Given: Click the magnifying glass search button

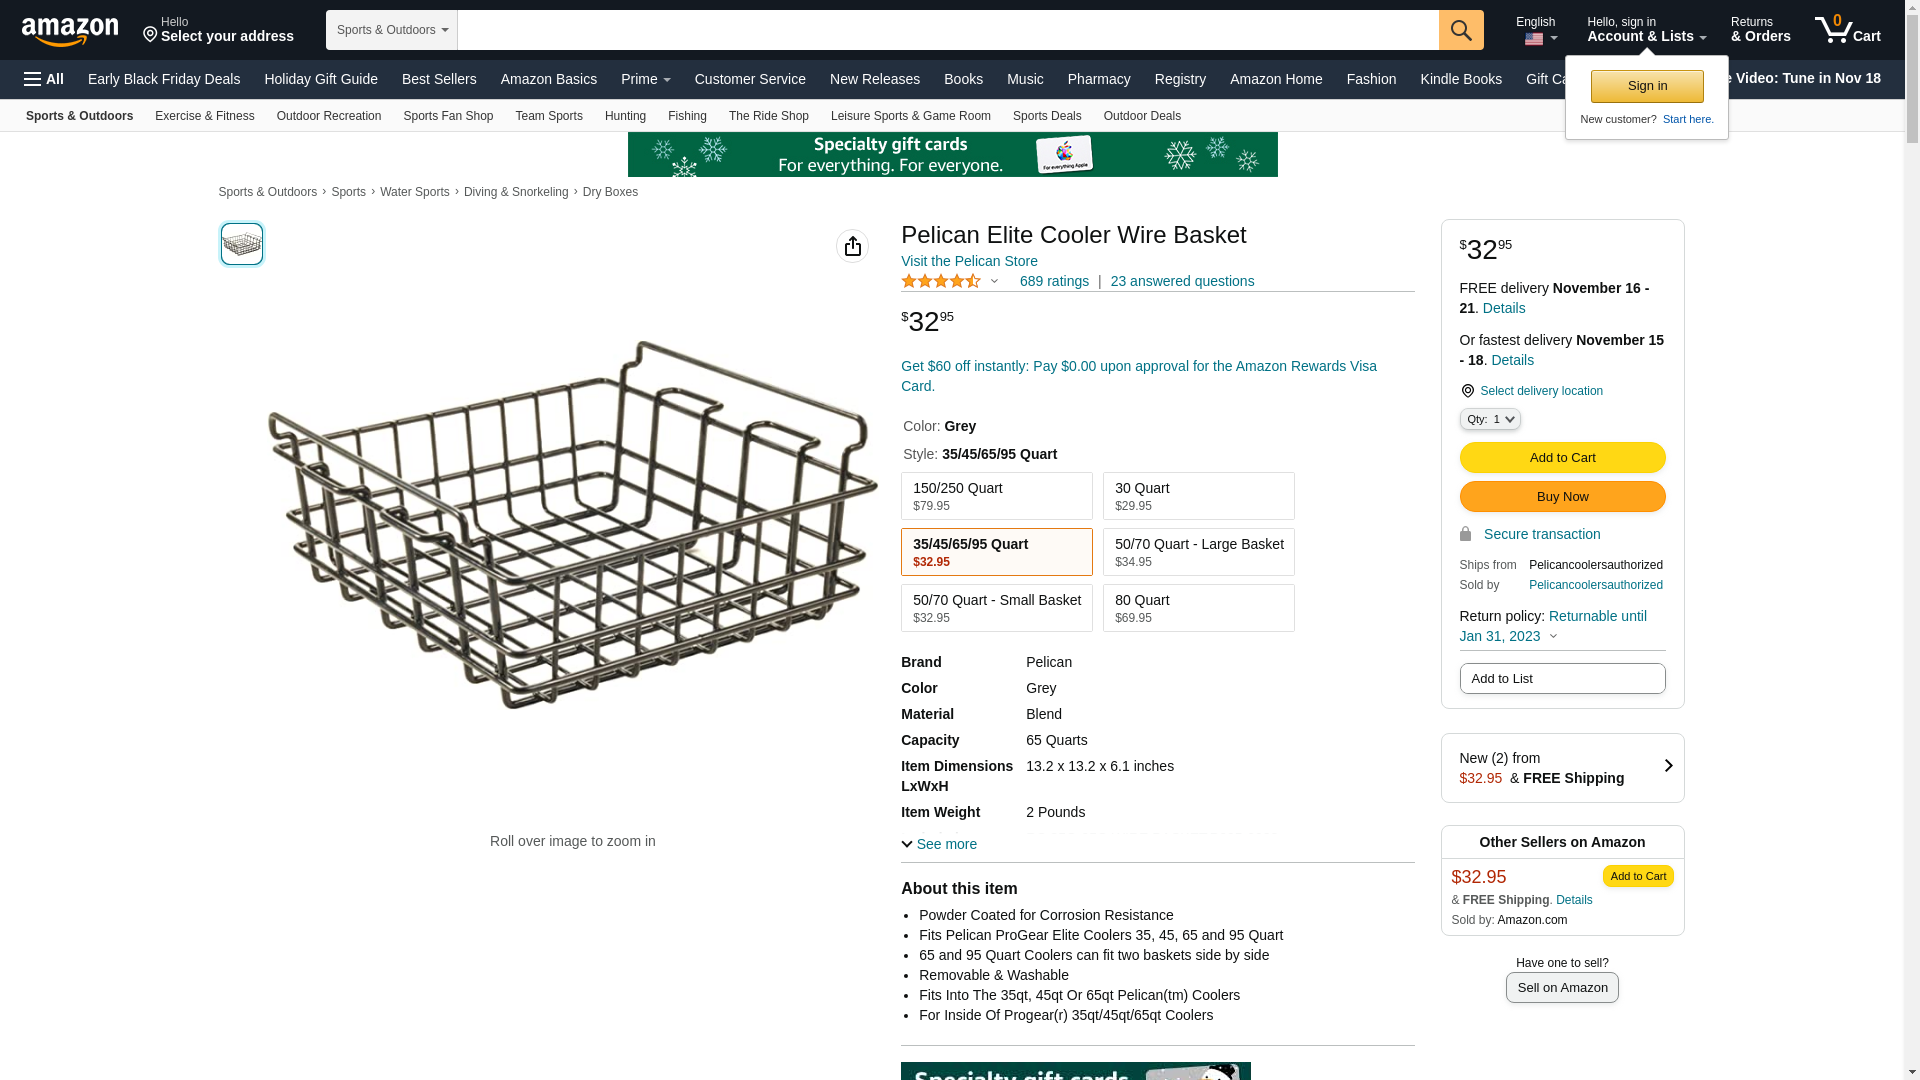Looking at the screenshot, I should (x=1461, y=30).
